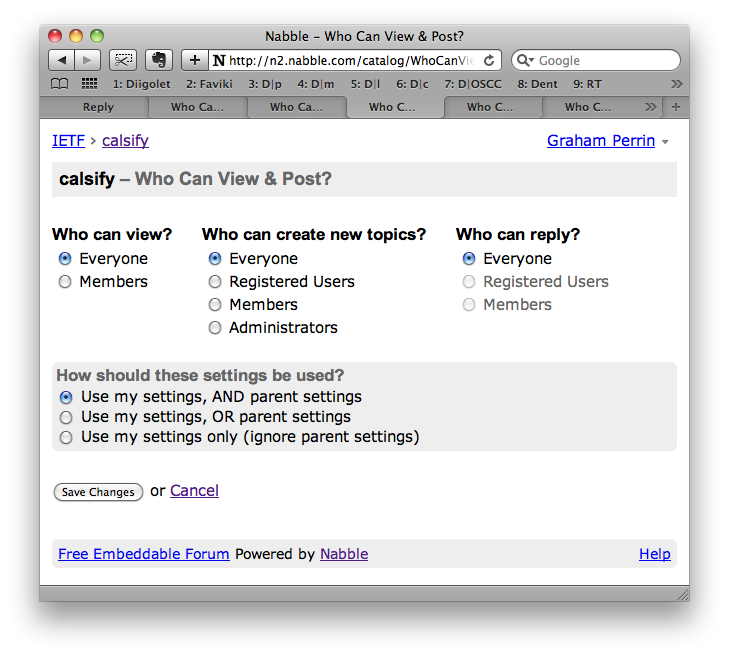Click the plus add bookmark button
Screen dimensions: 729x656
(195, 60)
